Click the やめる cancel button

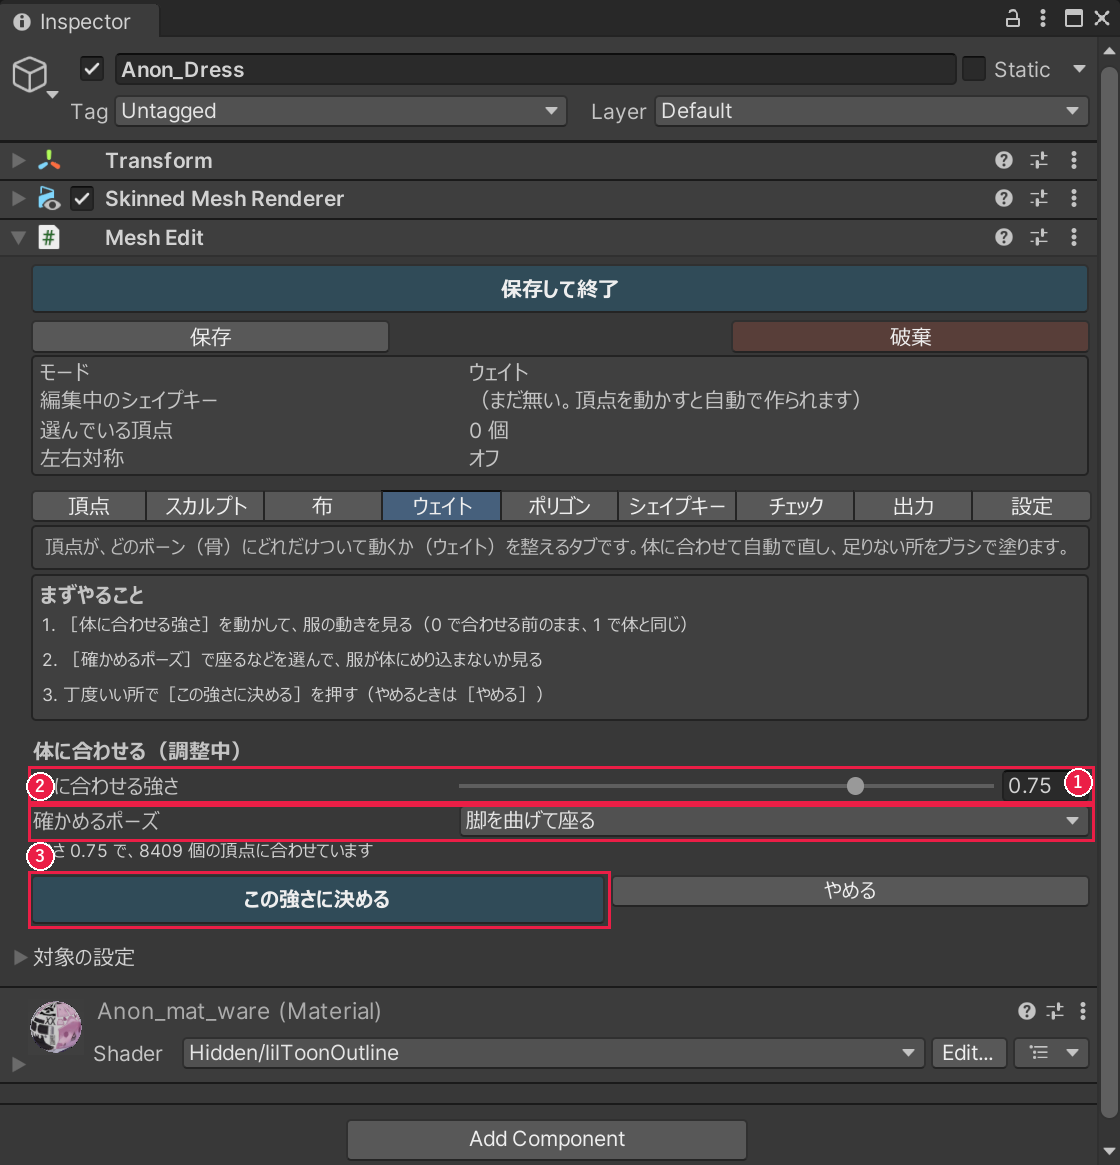click(850, 890)
